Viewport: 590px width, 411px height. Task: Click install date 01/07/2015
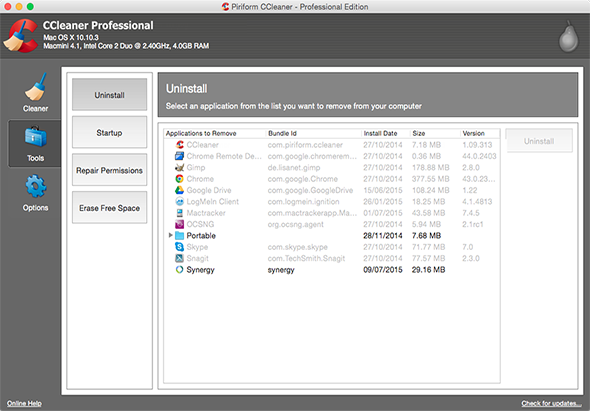click(383, 213)
